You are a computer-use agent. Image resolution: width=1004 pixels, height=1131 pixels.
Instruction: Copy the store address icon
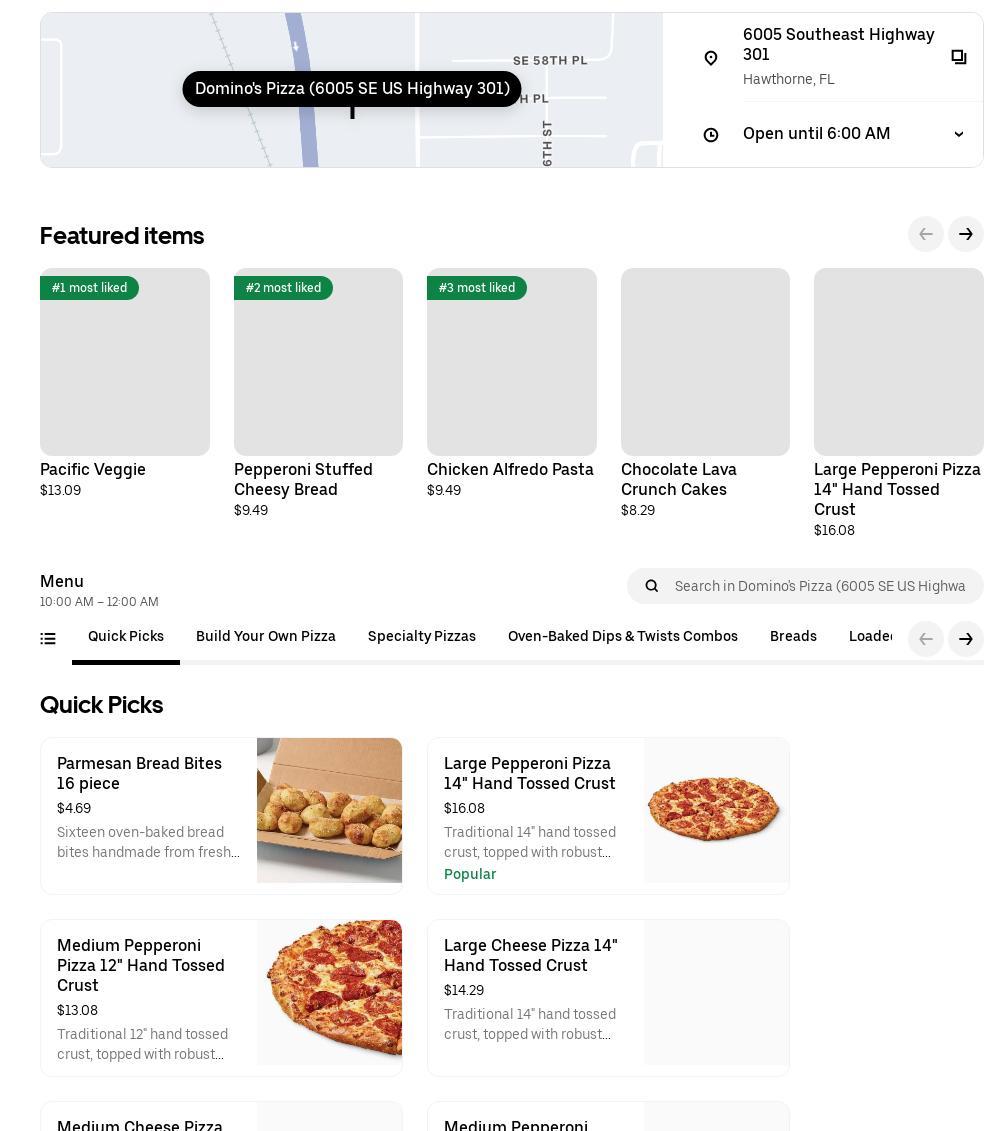click(958, 58)
